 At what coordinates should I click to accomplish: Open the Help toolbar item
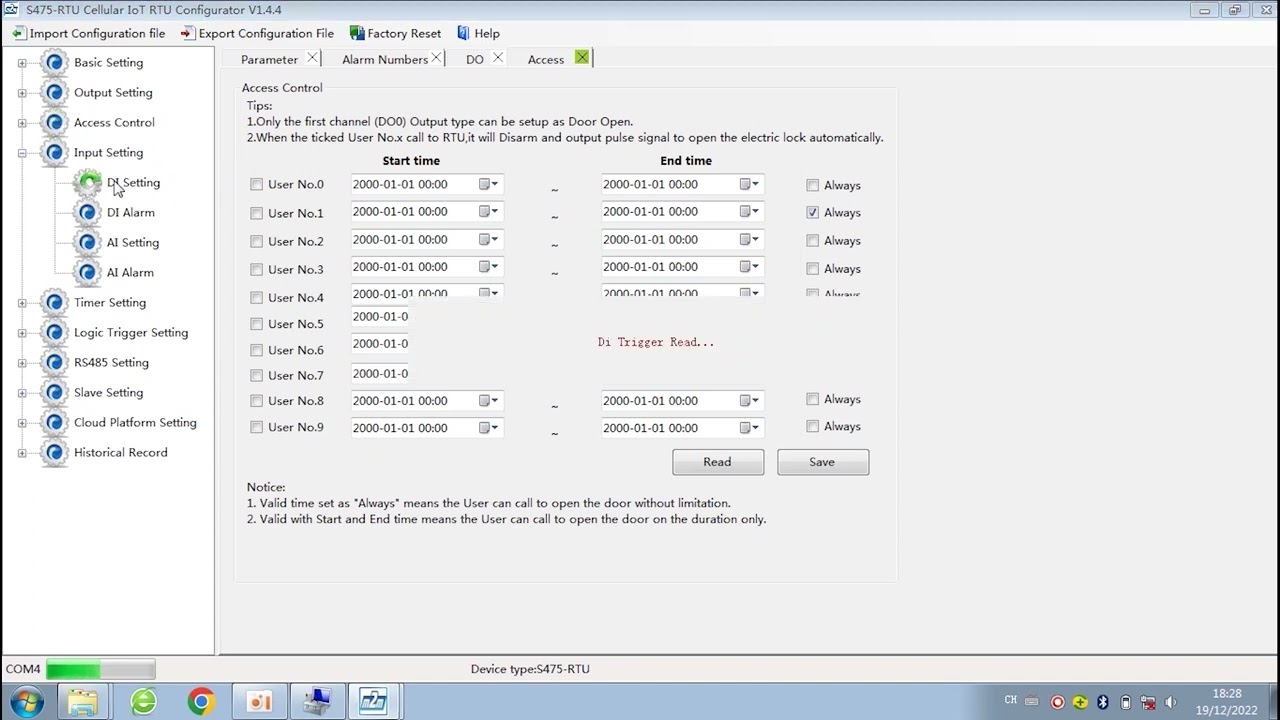(x=478, y=33)
